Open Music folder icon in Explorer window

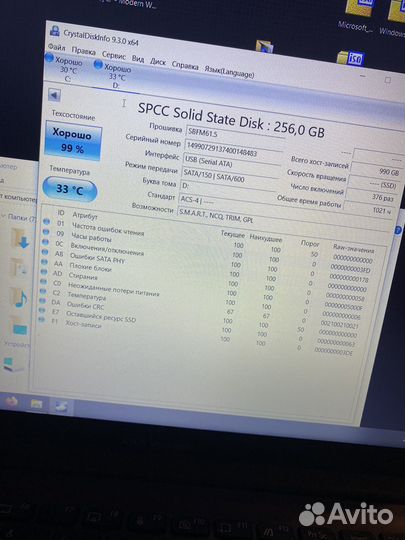pos(19,297)
